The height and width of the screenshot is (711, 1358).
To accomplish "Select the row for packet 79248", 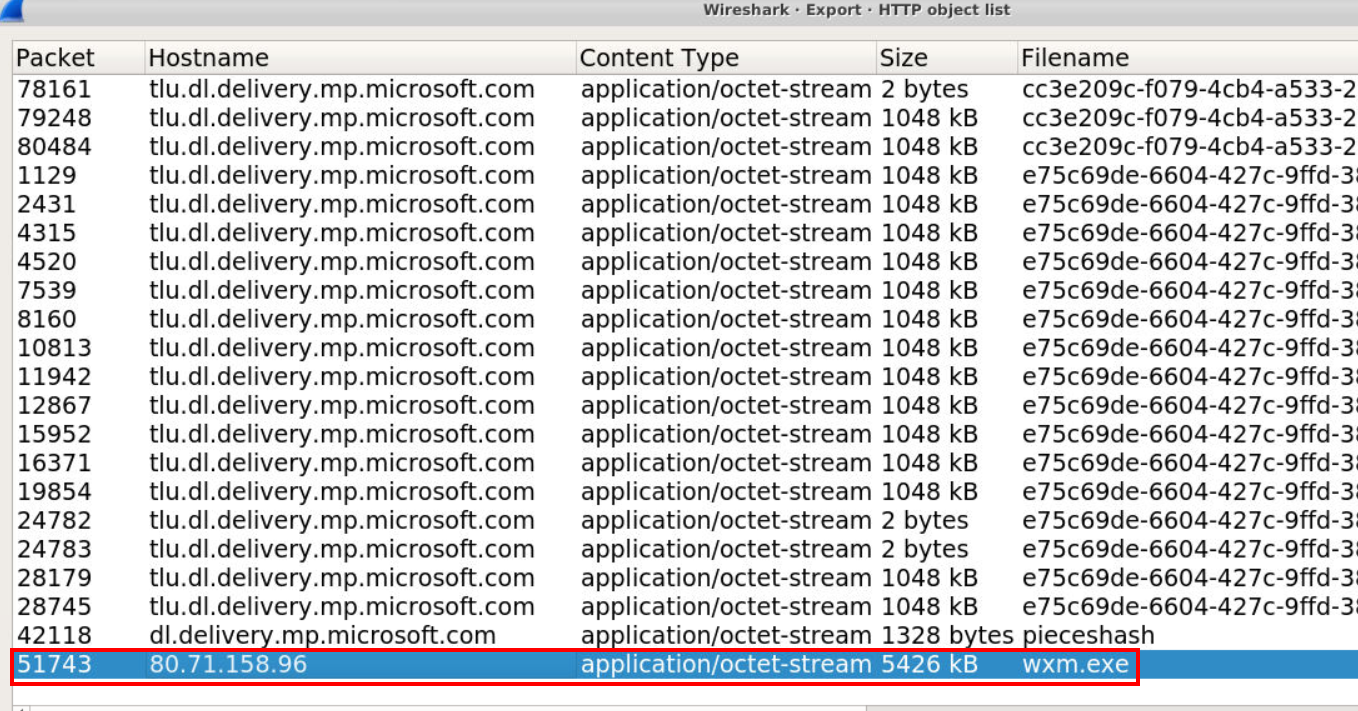I will pyautogui.click(x=685, y=118).
